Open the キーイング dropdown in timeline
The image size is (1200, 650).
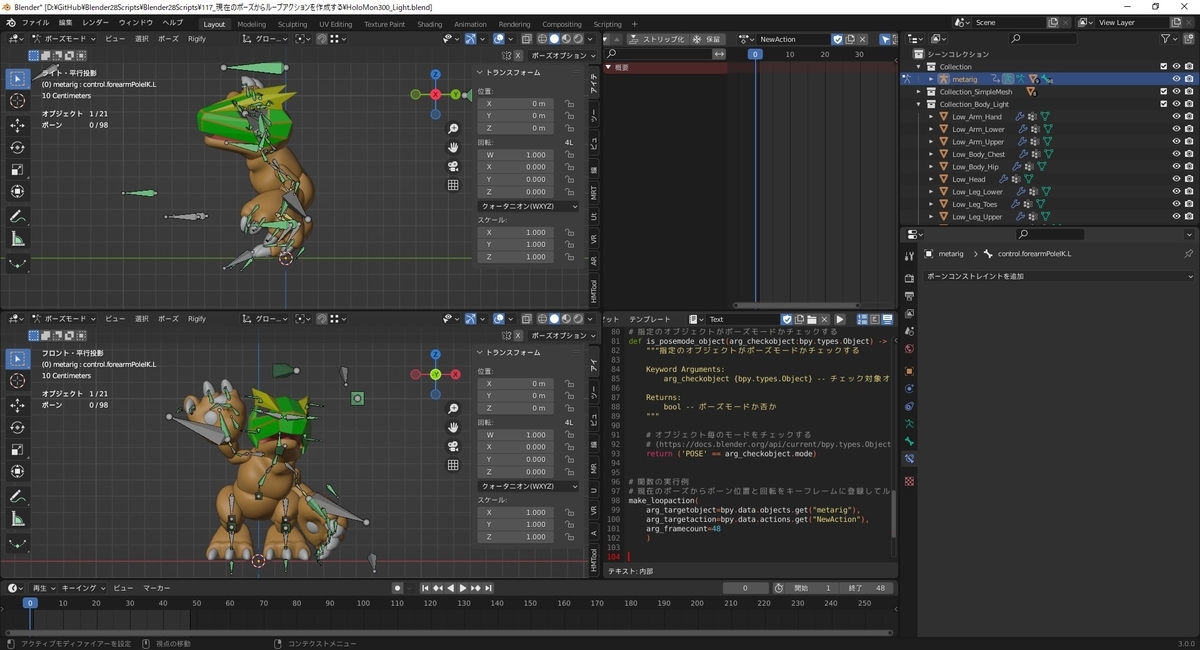pyautogui.click(x=82, y=588)
